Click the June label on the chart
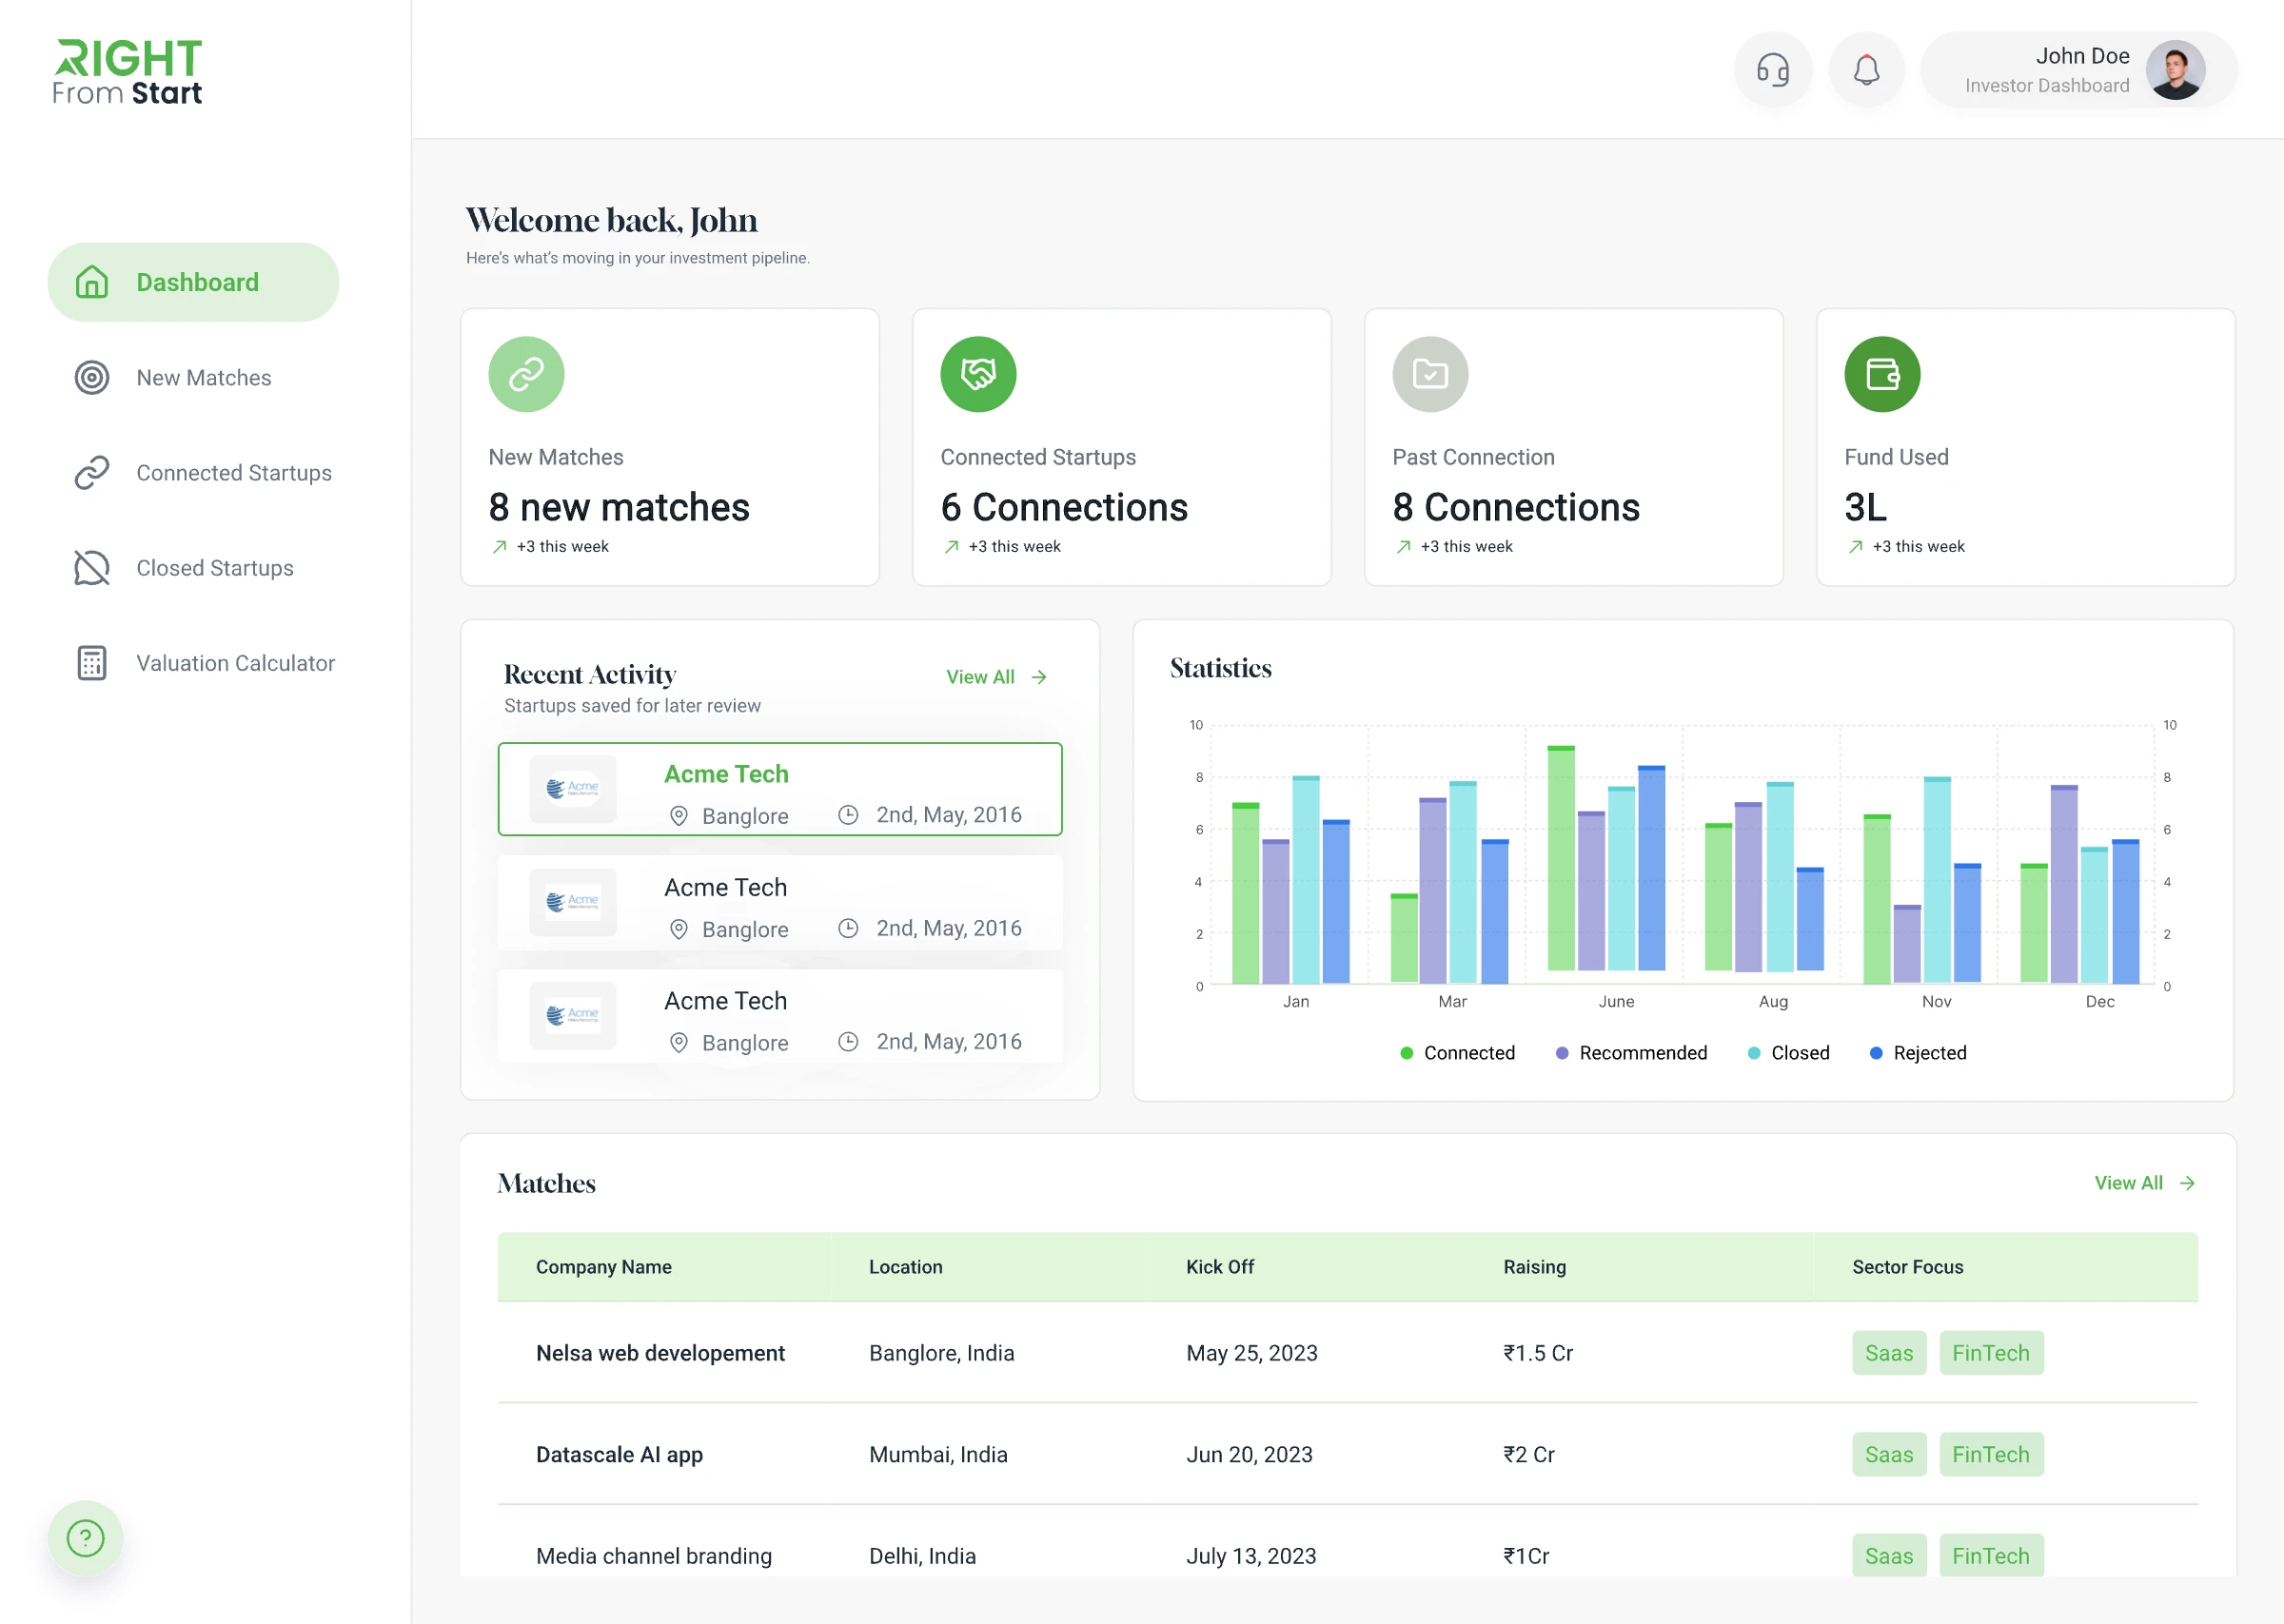Screen dimensions: 2284x1624 [x=1616, y=1001]
